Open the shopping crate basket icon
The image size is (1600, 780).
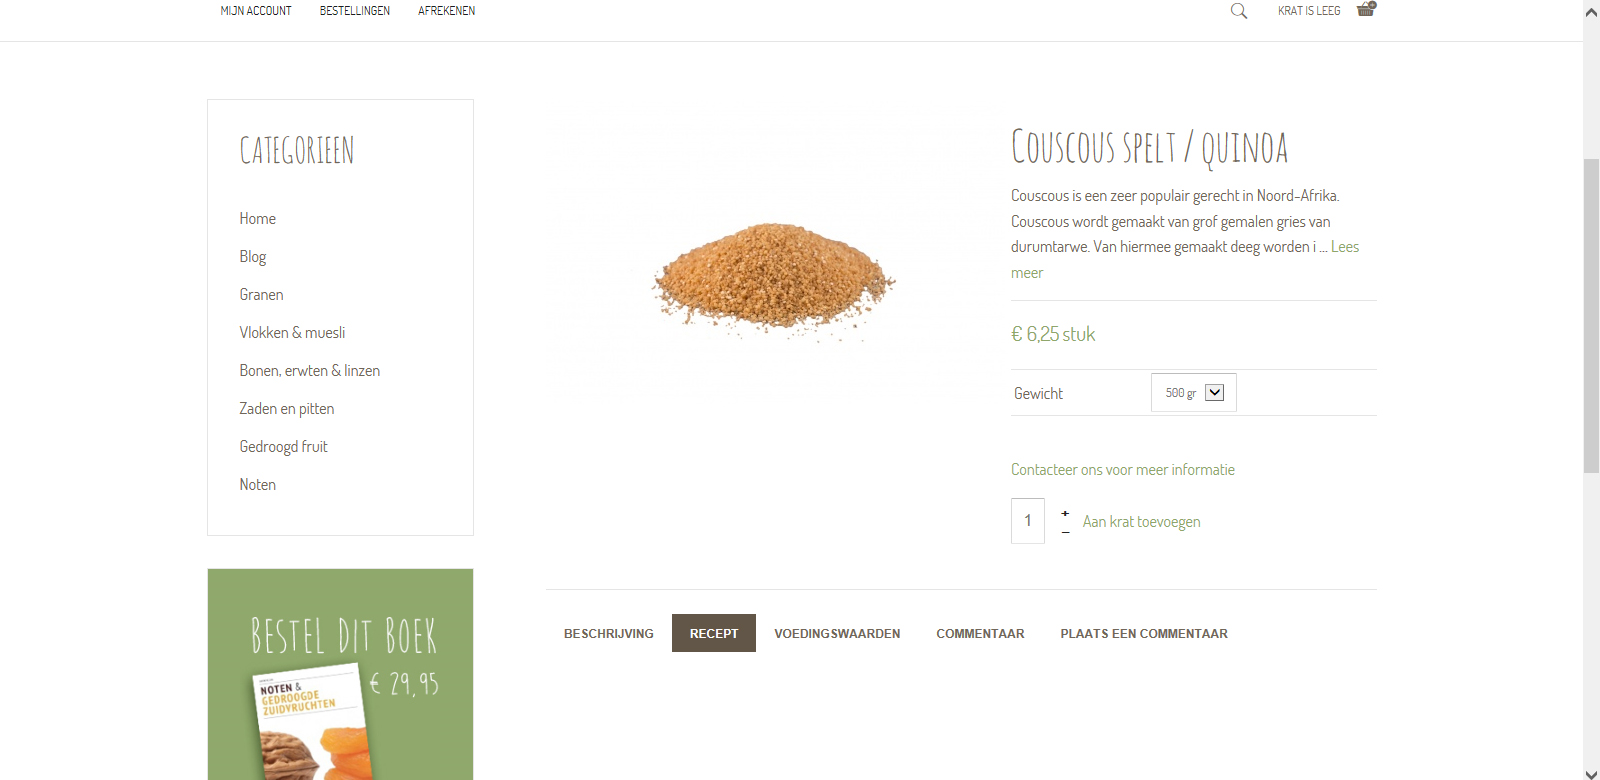point(1366,9)
